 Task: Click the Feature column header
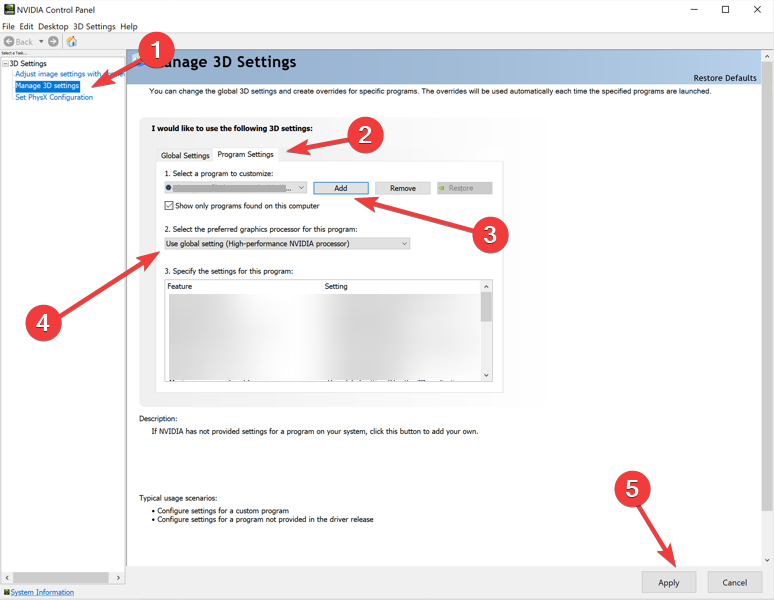click(243, 287)
